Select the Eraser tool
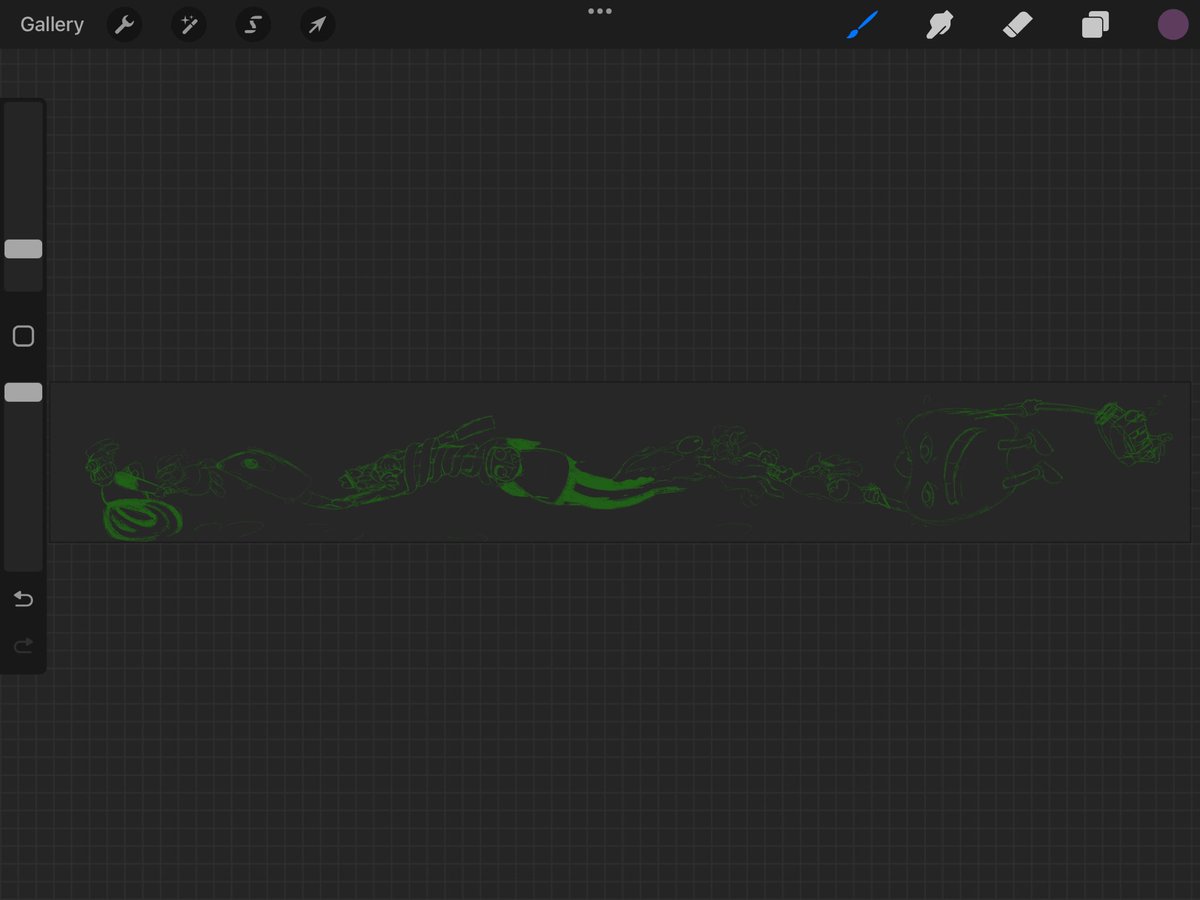Viewport: 1200px width, 900px height. tap(1017, 25)
